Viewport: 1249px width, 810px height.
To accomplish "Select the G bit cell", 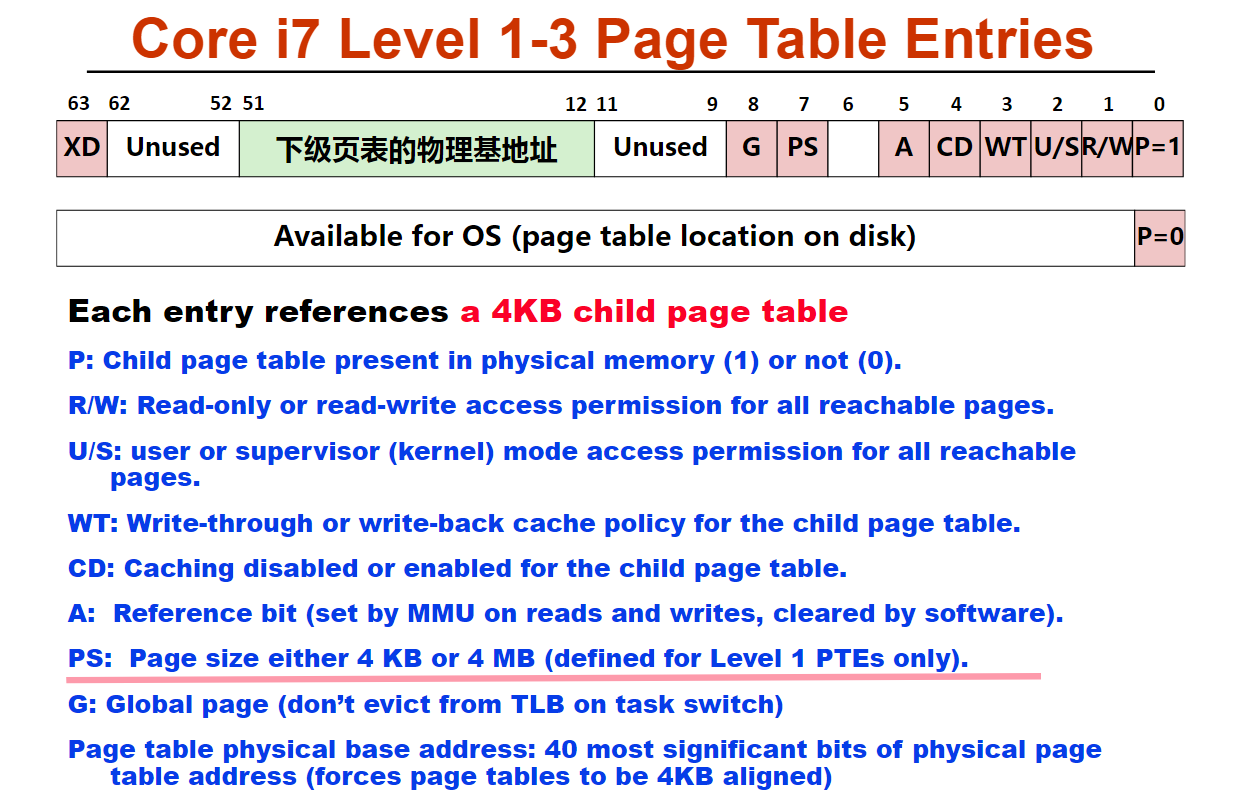I will (x=752, y=148).
